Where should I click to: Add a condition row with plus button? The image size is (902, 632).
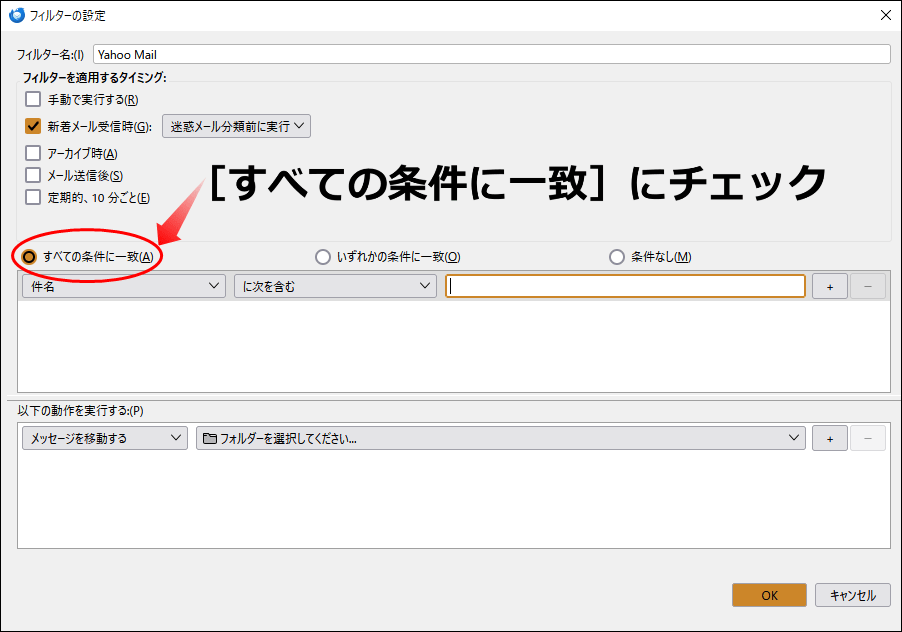(x=830, y=286)
